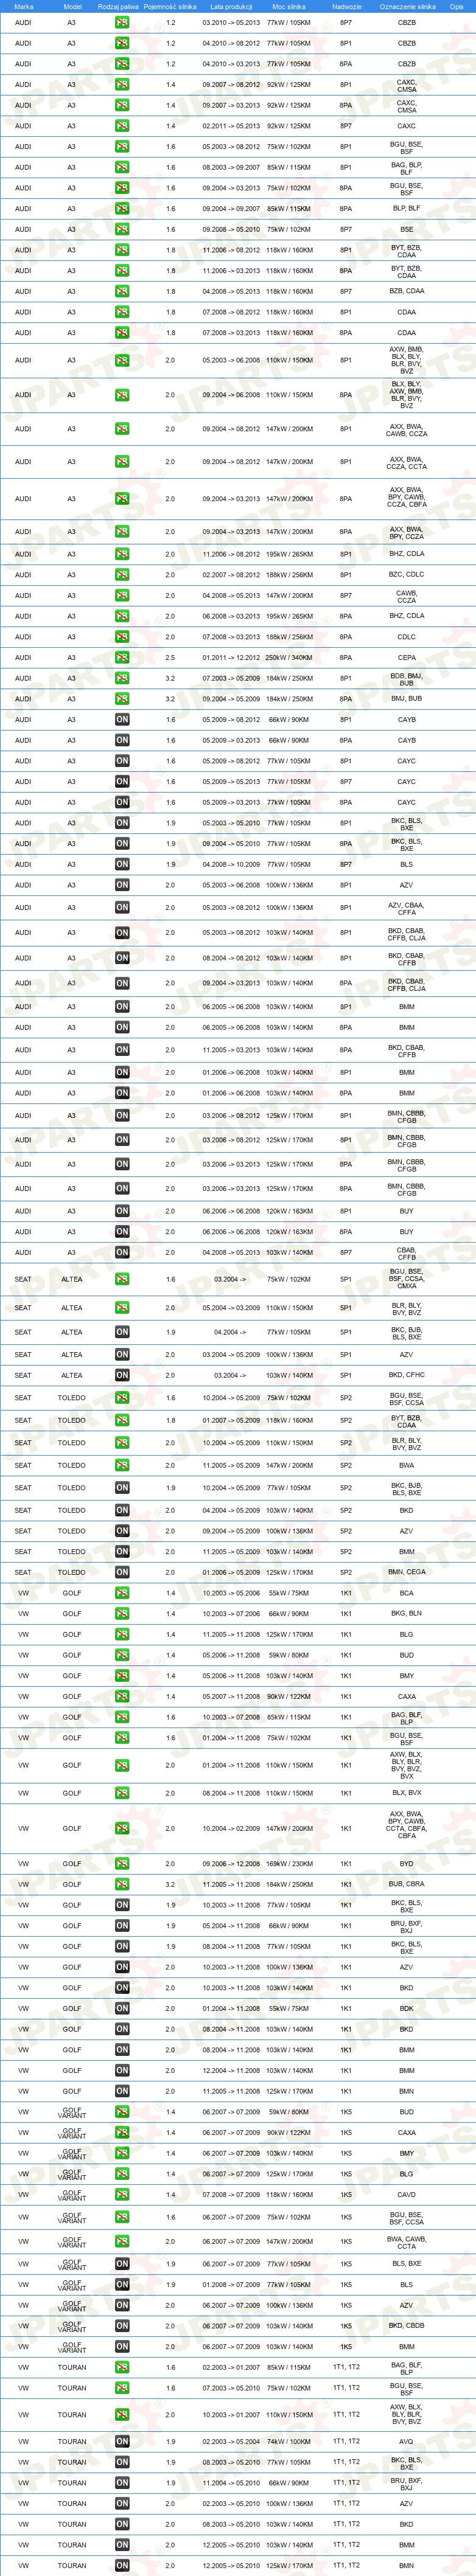The image size is (476, 2576).
Task: Click petrol icon in VW Golf BCA row
Action: (x=122, y=1593)
